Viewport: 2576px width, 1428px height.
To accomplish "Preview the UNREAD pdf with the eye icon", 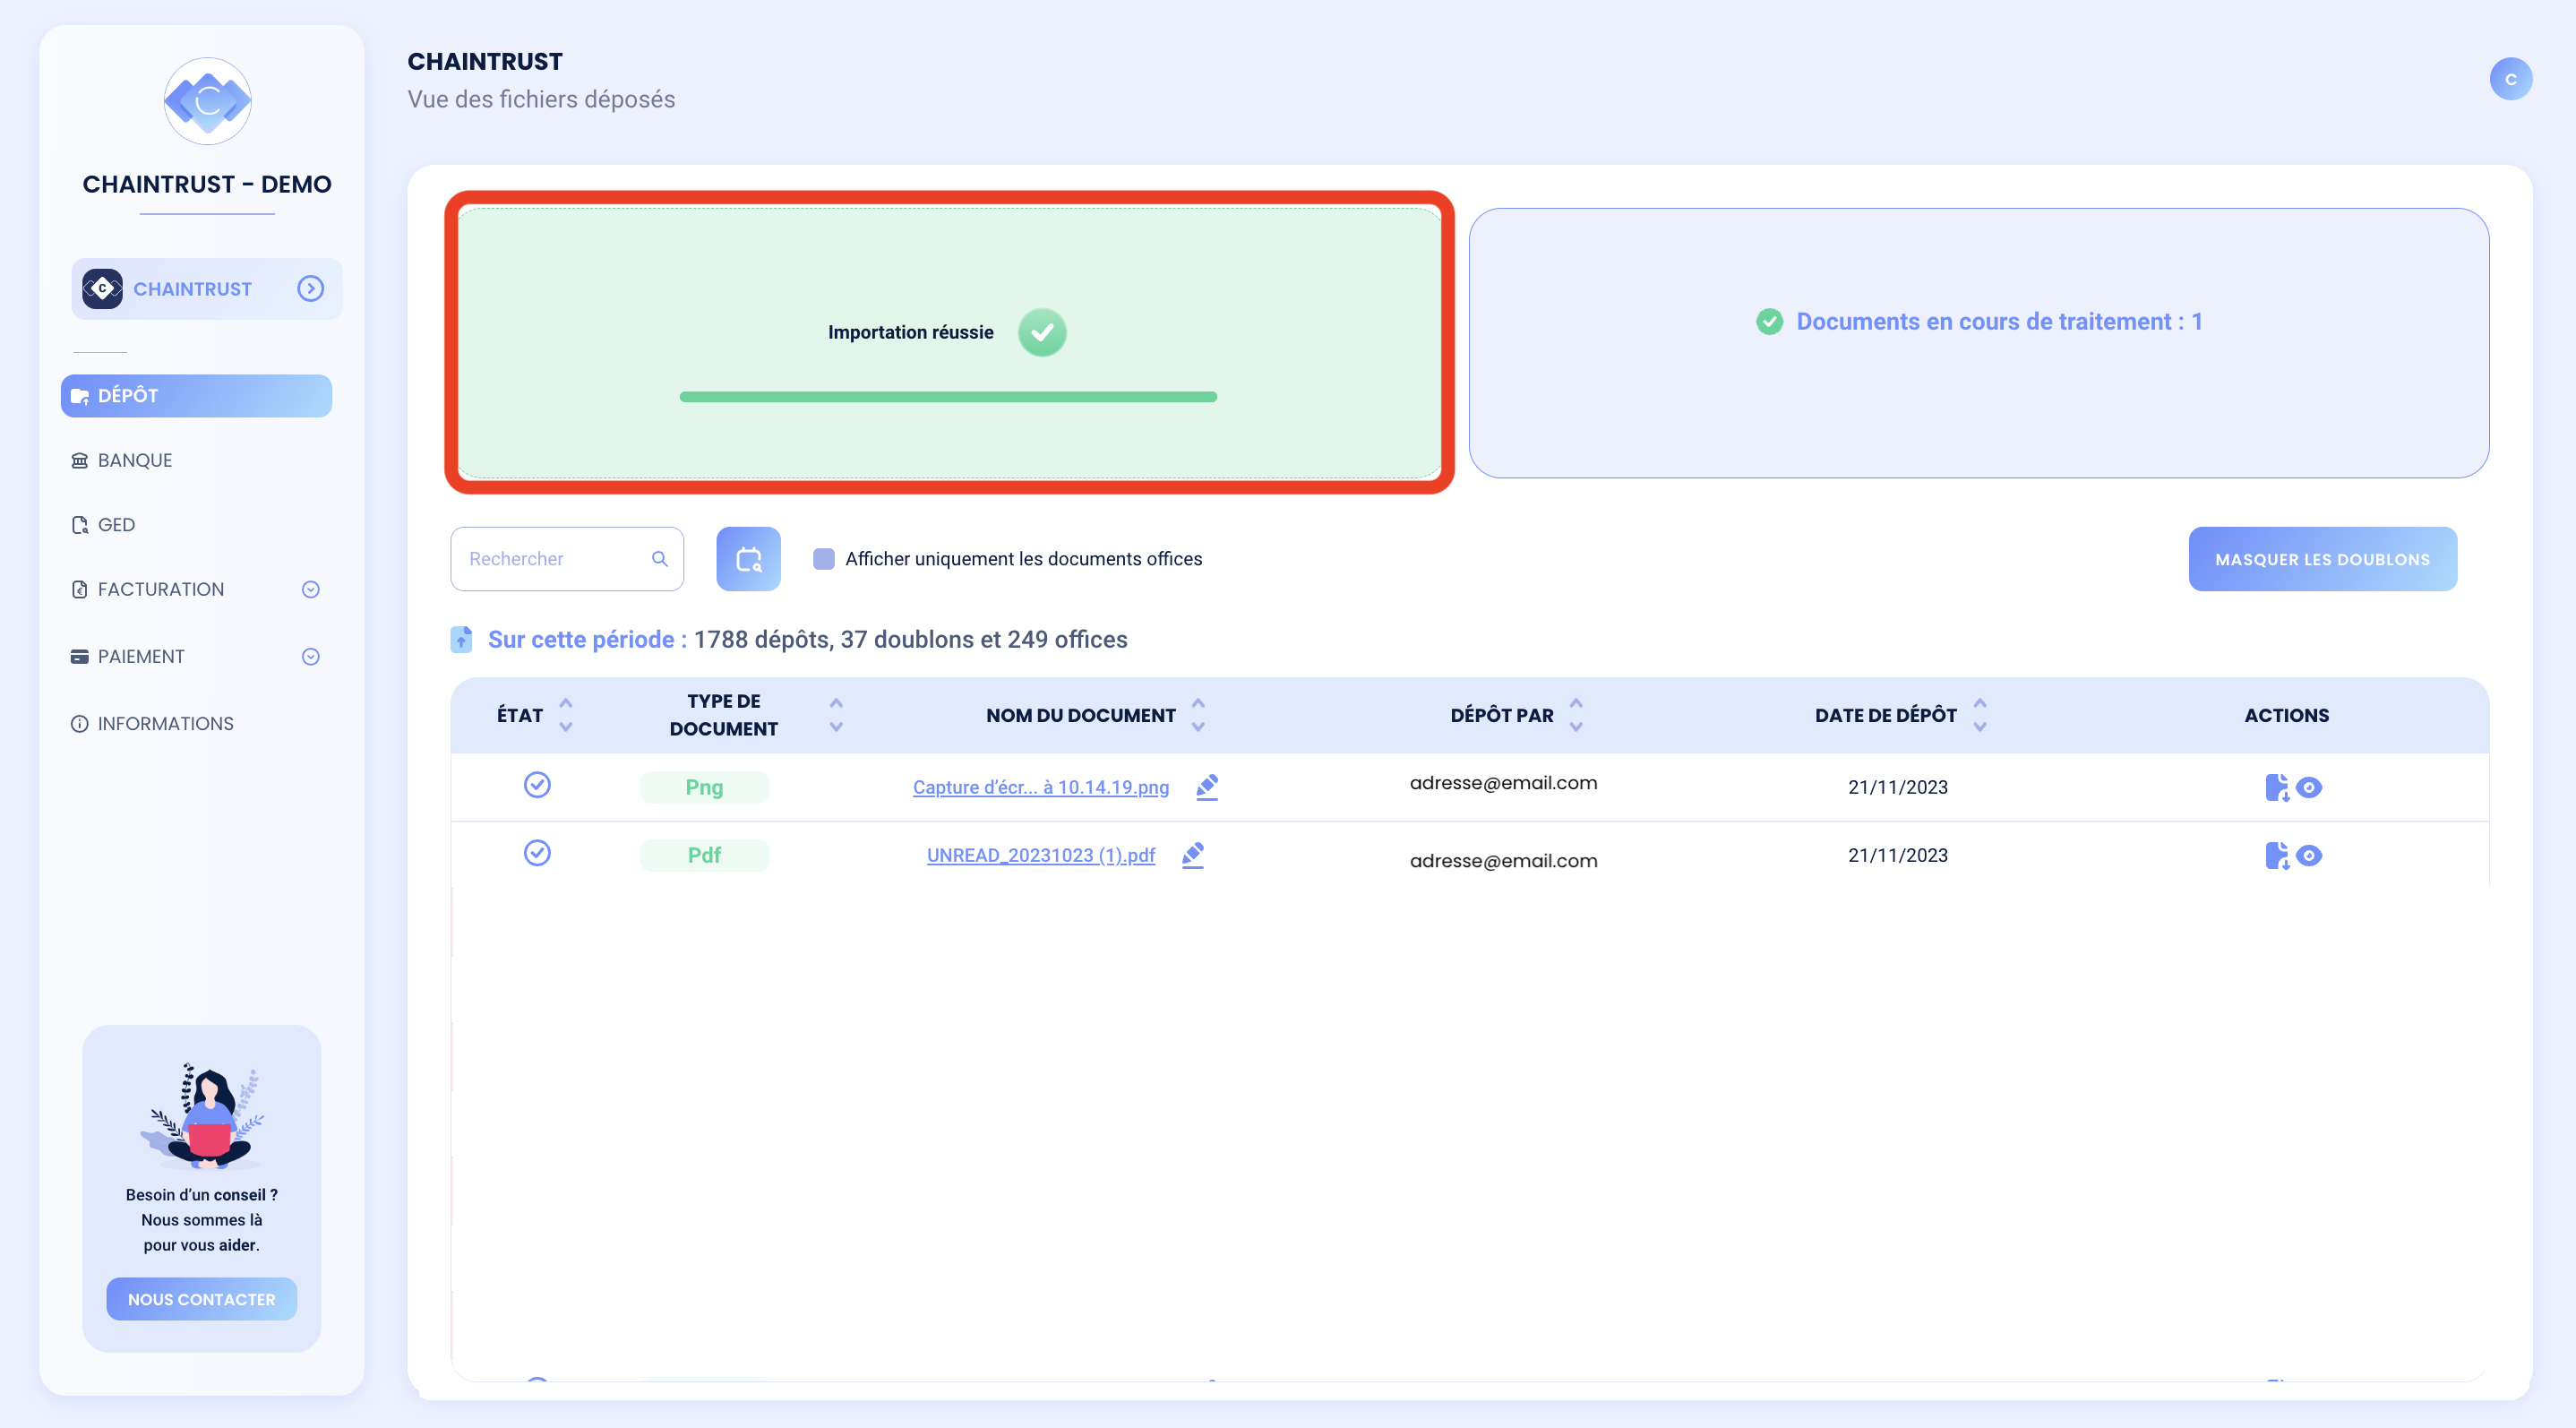I will [2308, 855].
